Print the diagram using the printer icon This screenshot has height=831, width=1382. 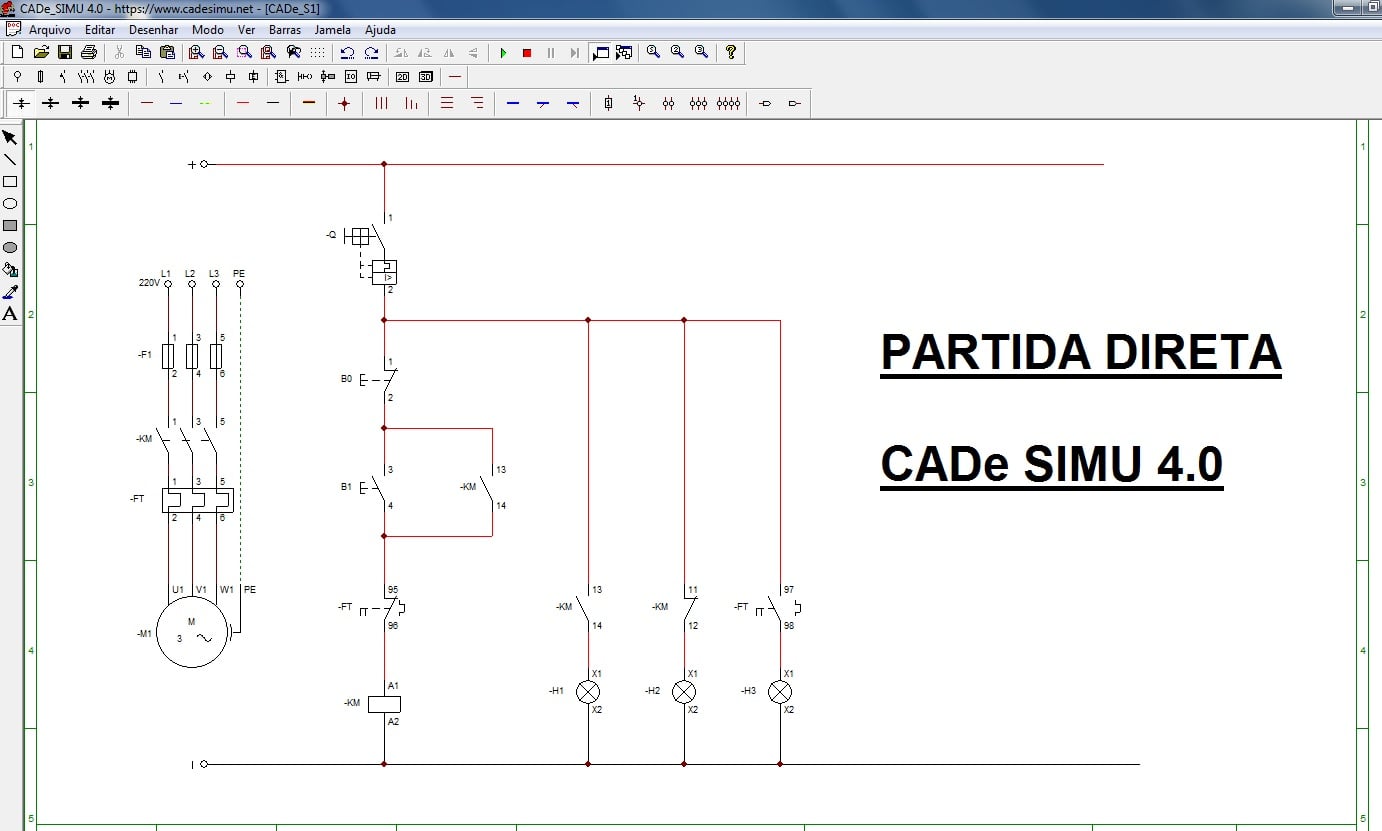(x=89, y=52)
